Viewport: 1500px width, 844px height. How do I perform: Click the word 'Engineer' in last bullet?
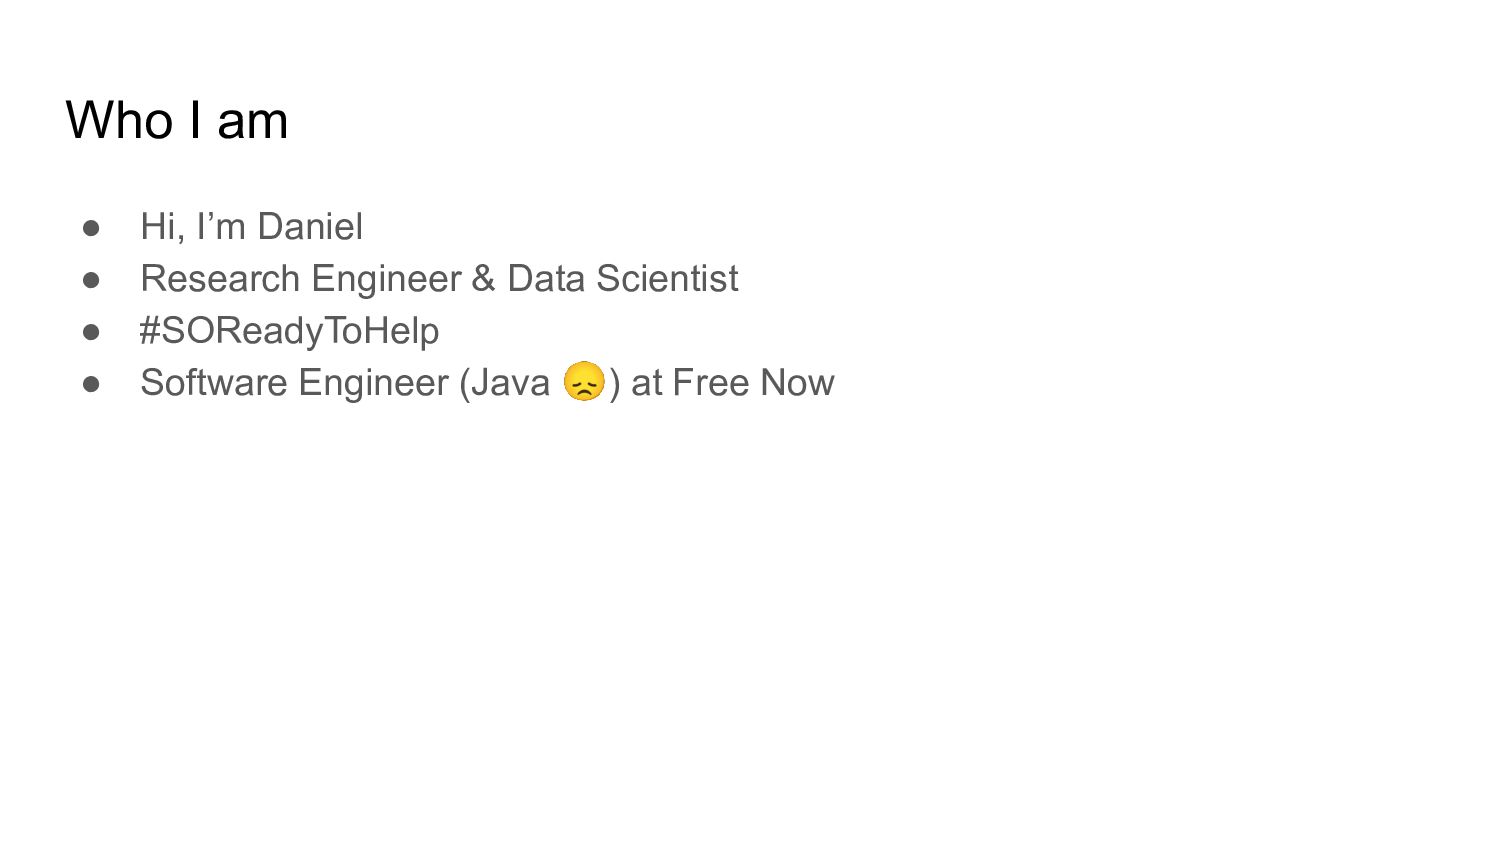tap(373, 383)
